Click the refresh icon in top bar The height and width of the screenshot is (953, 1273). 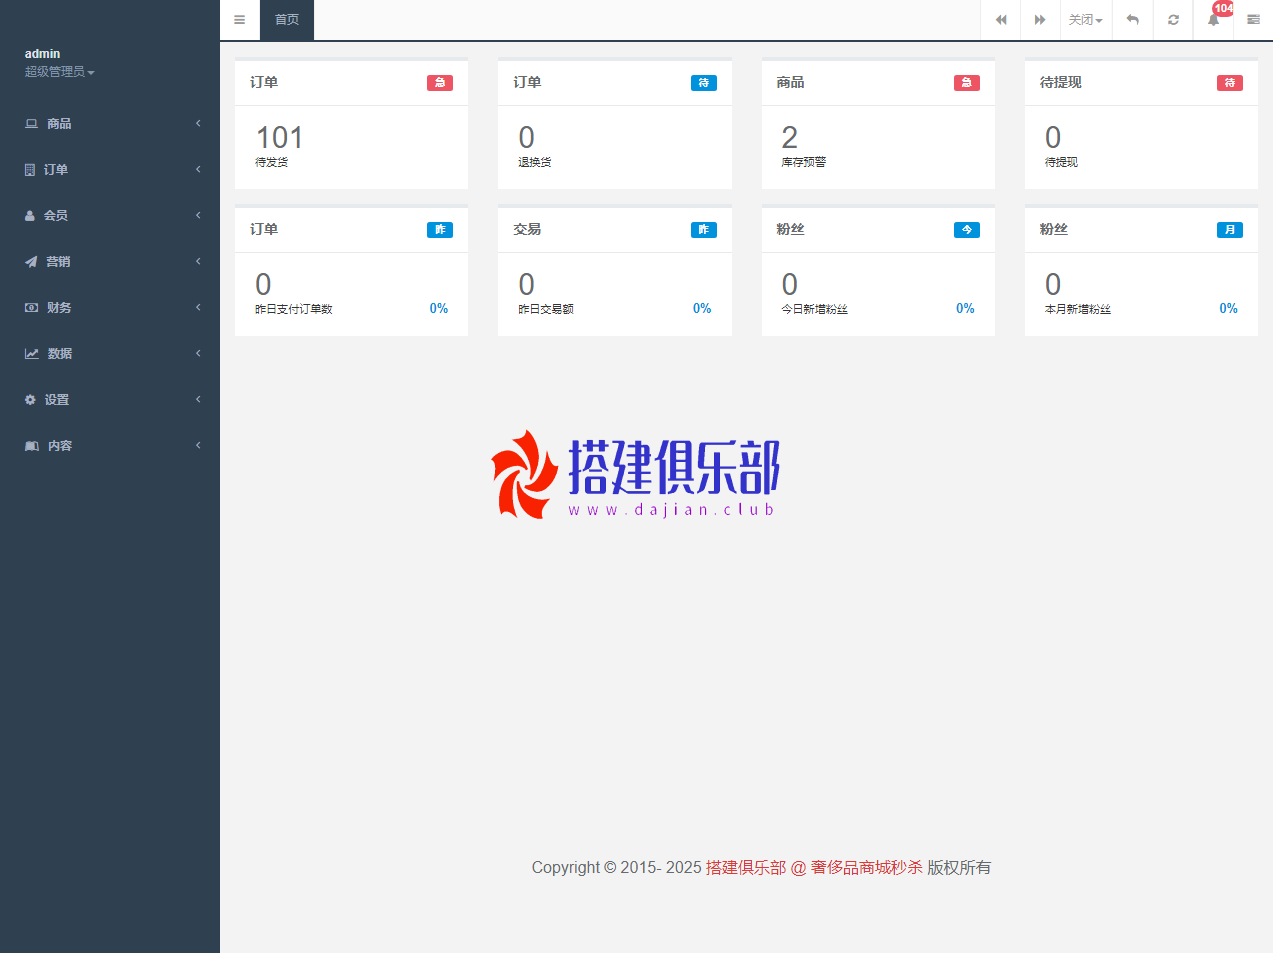click(x=1173, y=20)
